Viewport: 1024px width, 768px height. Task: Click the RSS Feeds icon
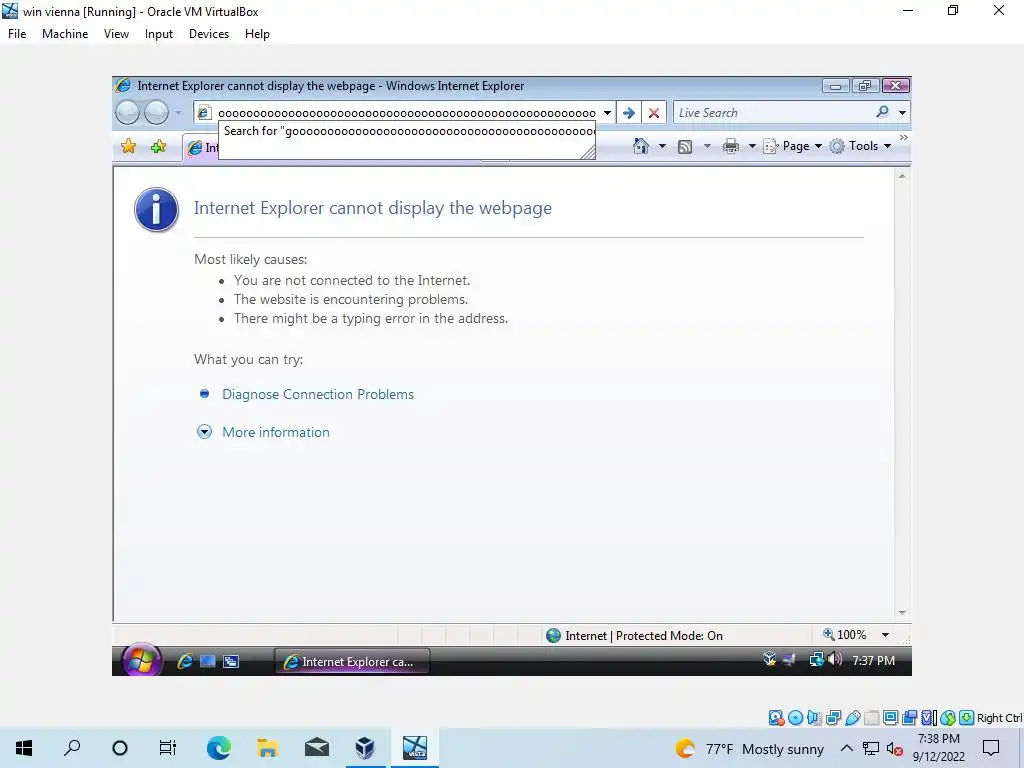[684, 146]
